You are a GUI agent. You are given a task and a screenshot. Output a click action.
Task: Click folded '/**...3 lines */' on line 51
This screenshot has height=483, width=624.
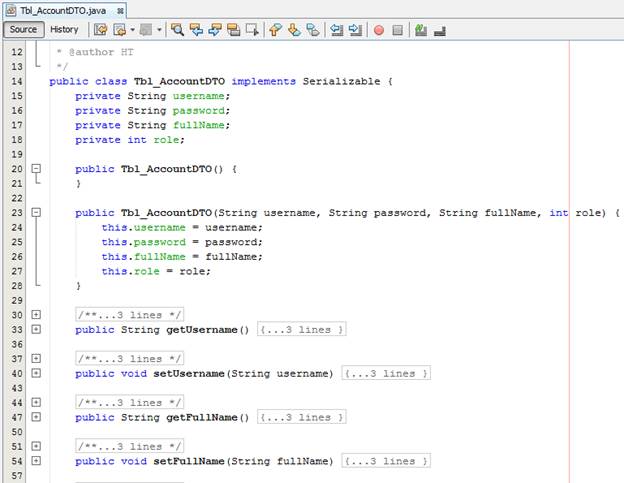pyautogui.click(x=130, y=446)
